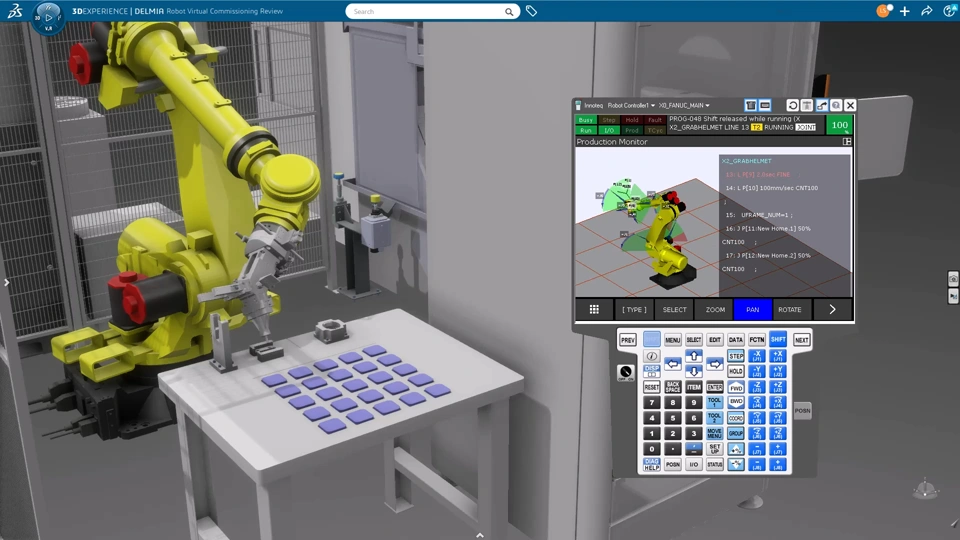Toggle the pendant keypad view icon
The width and height of the screenshot is (960, 540).
pos(765,105)
